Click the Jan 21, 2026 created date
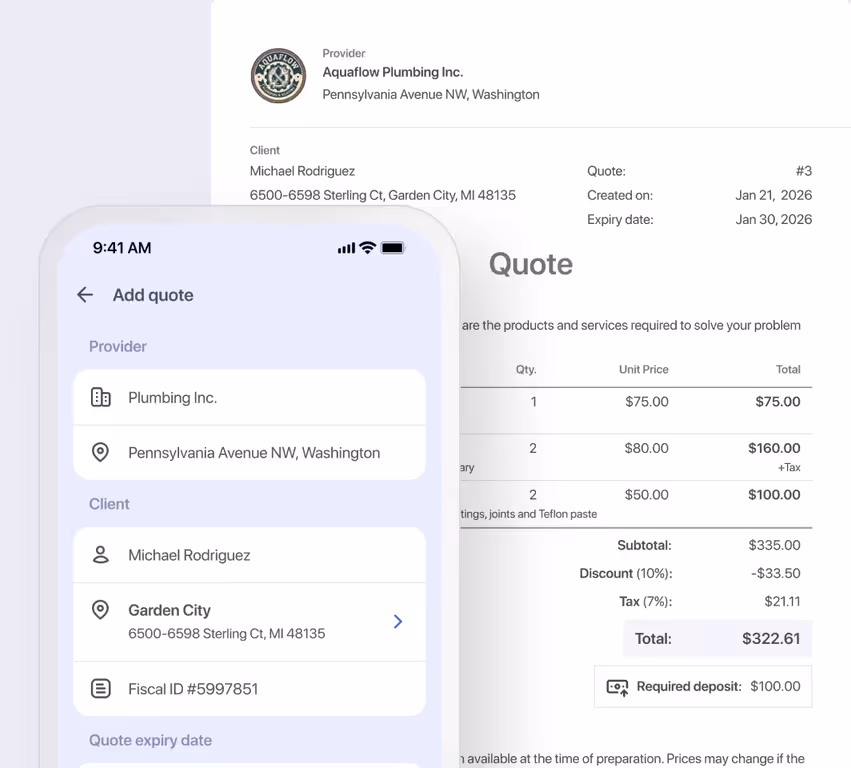The image size is (851, 768). (773, 195)
